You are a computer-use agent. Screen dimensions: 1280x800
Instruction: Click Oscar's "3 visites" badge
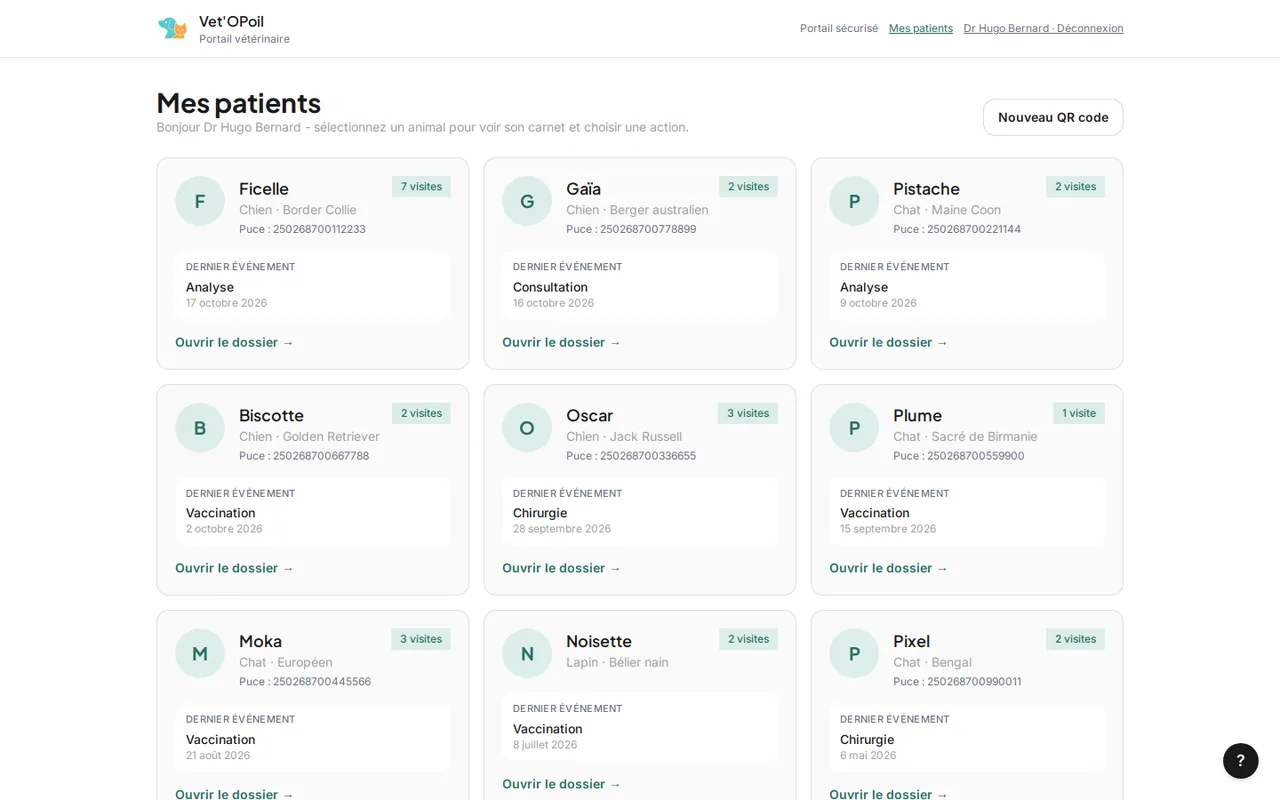click(x=748, y=413)
